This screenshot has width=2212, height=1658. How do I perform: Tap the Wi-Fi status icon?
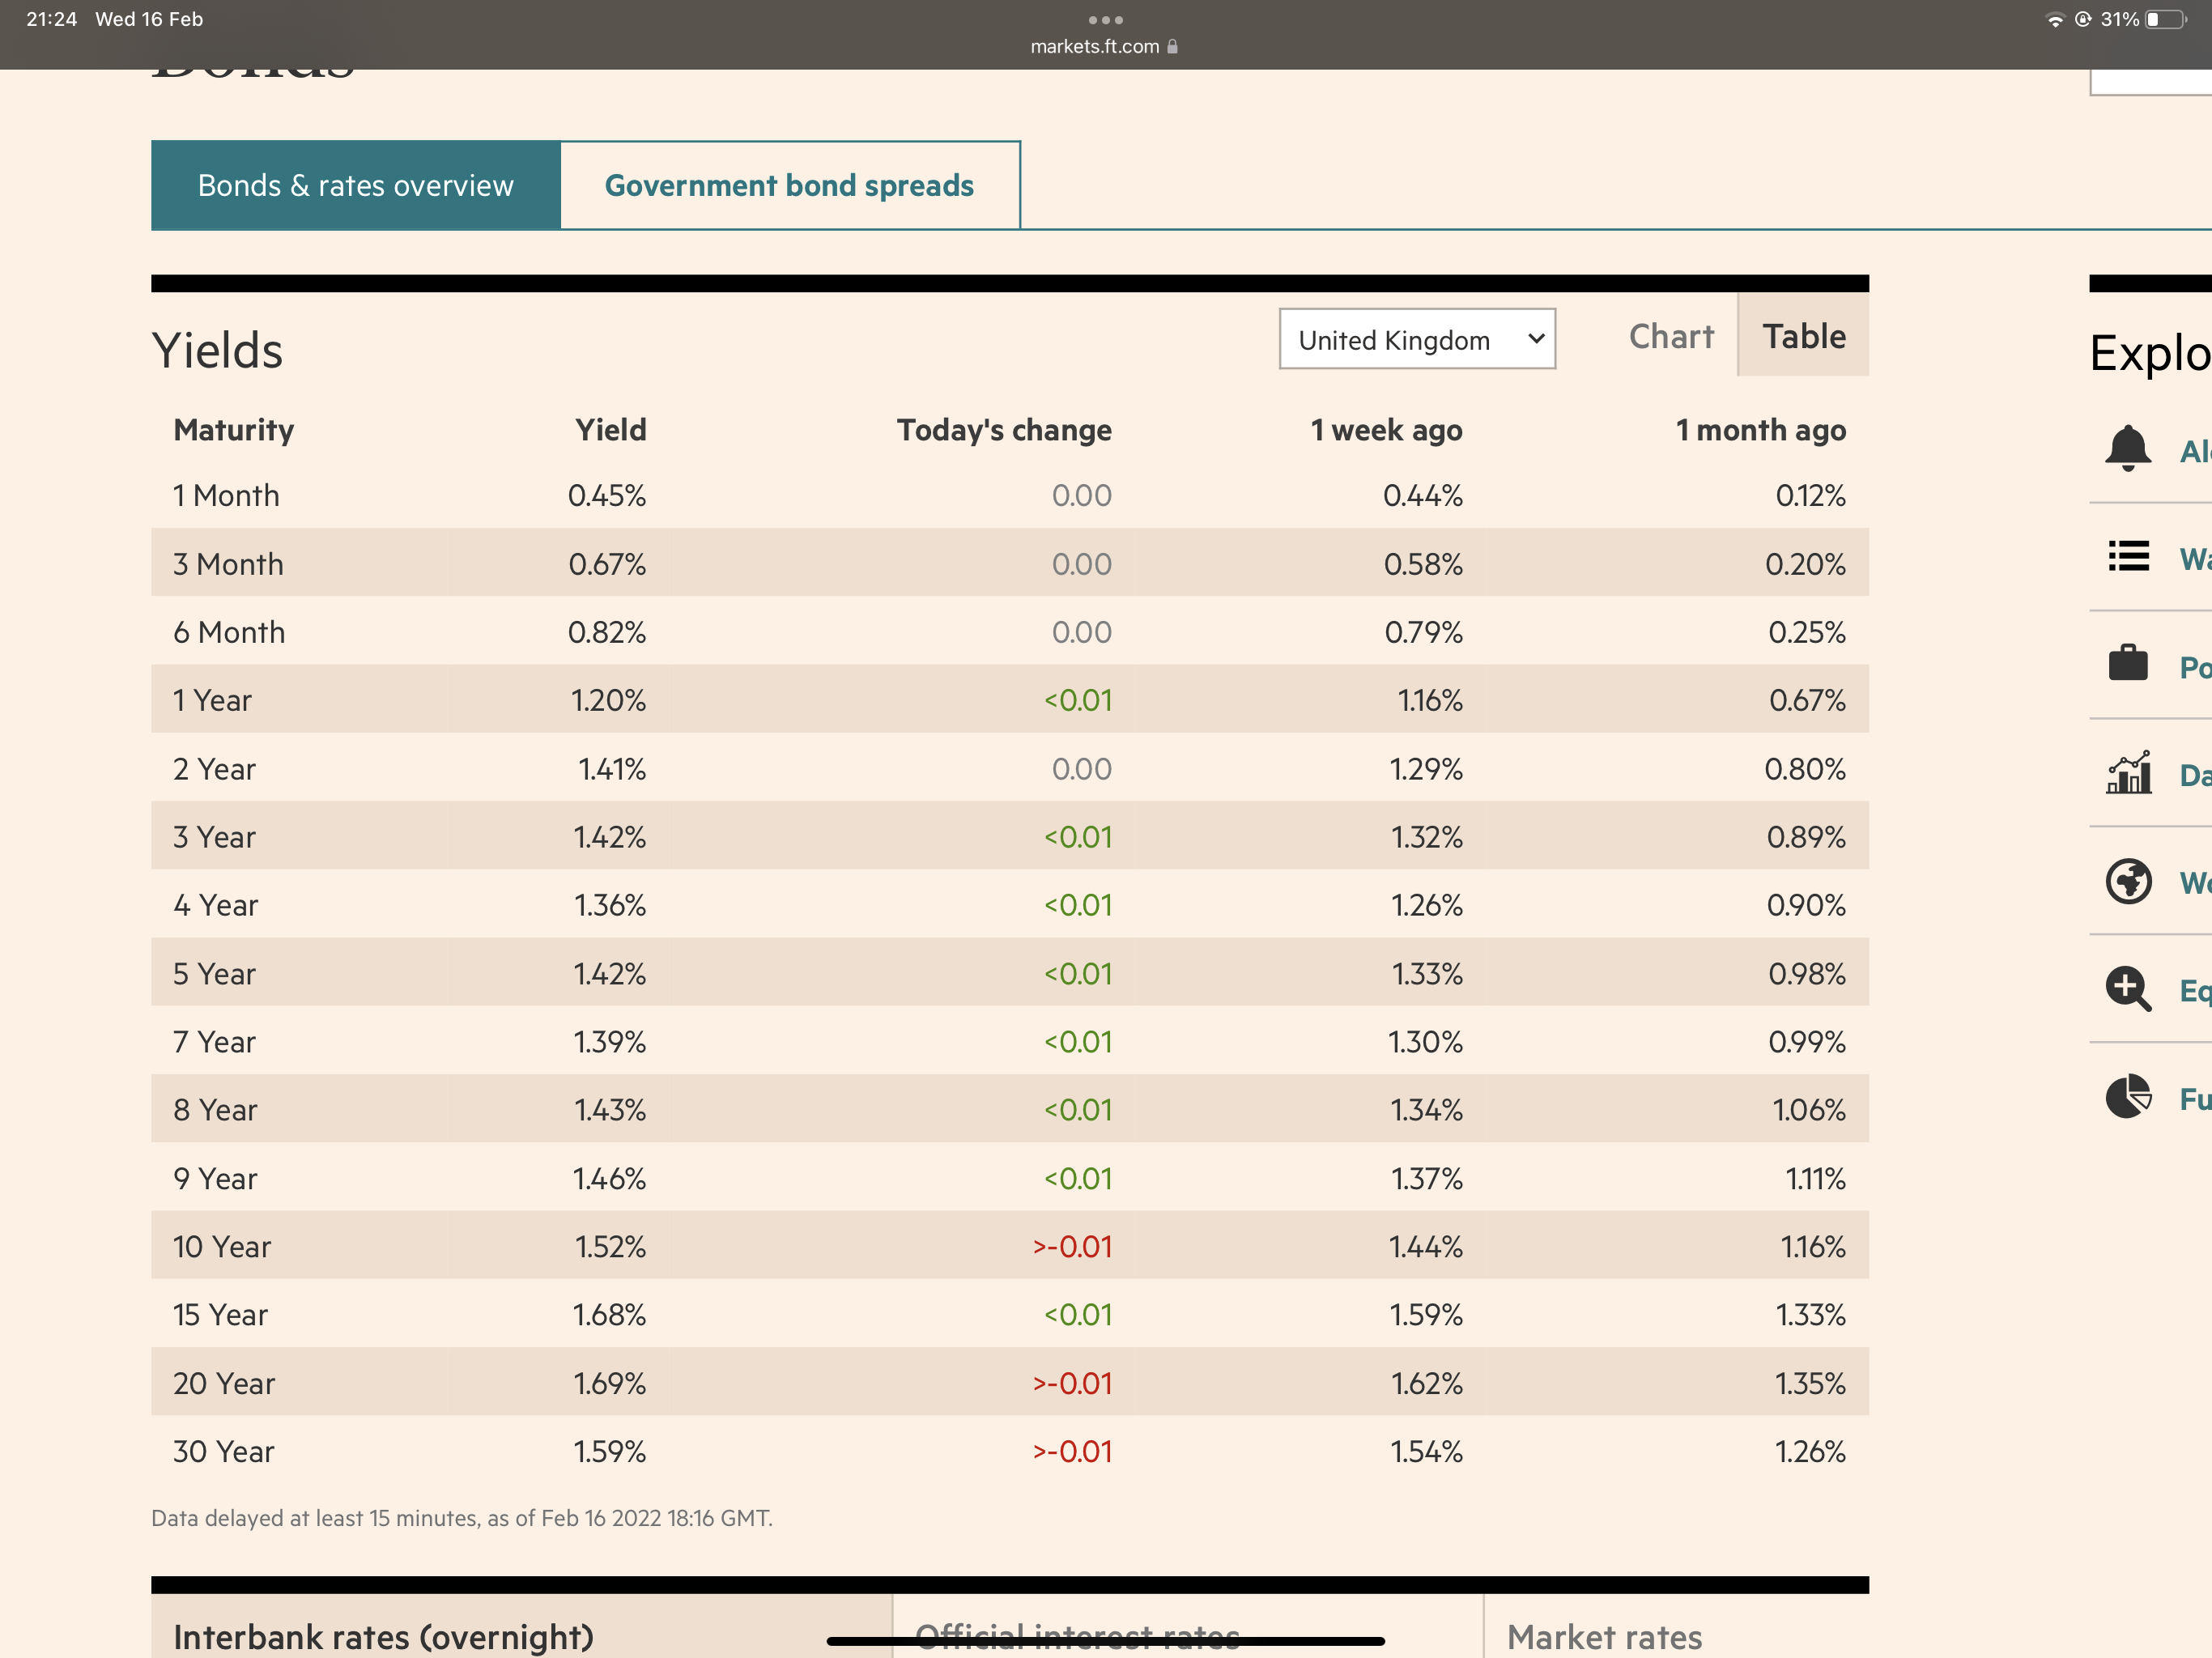(x=2055, y=20)
